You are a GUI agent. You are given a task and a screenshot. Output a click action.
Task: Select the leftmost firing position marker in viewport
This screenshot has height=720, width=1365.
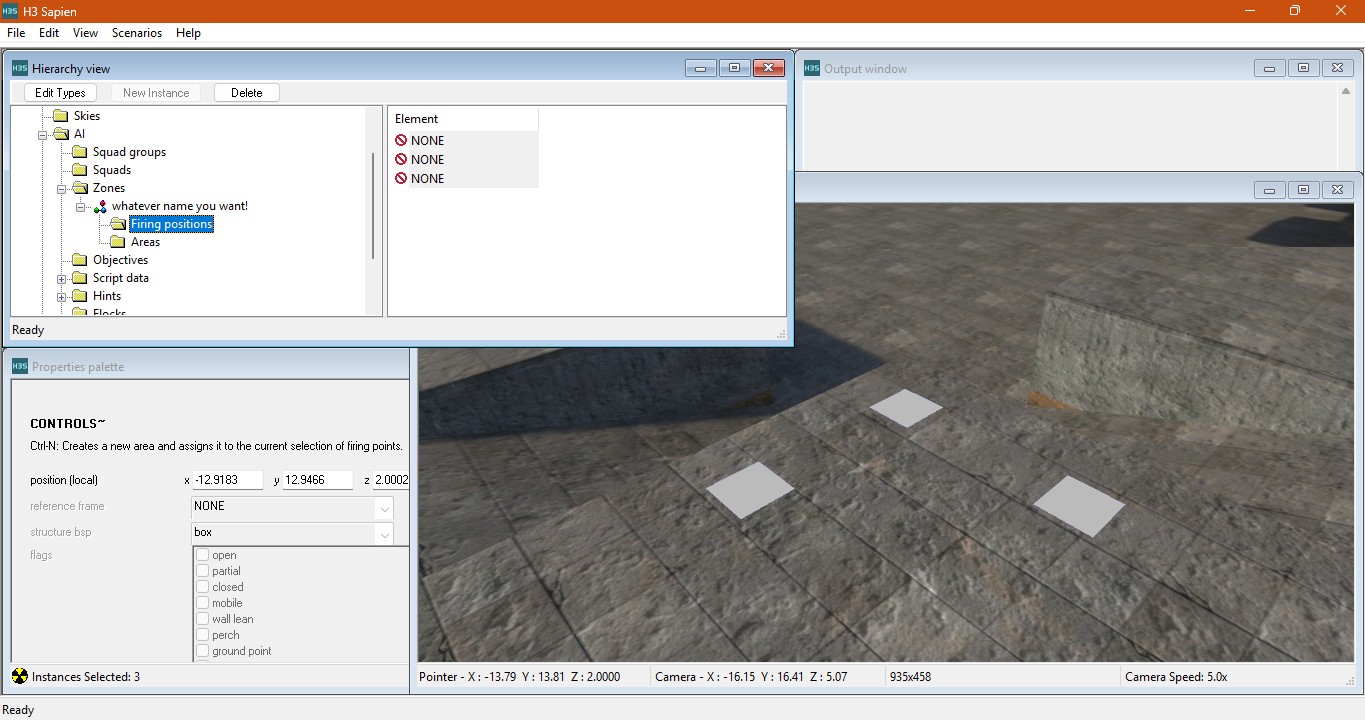tap(750, 490)
